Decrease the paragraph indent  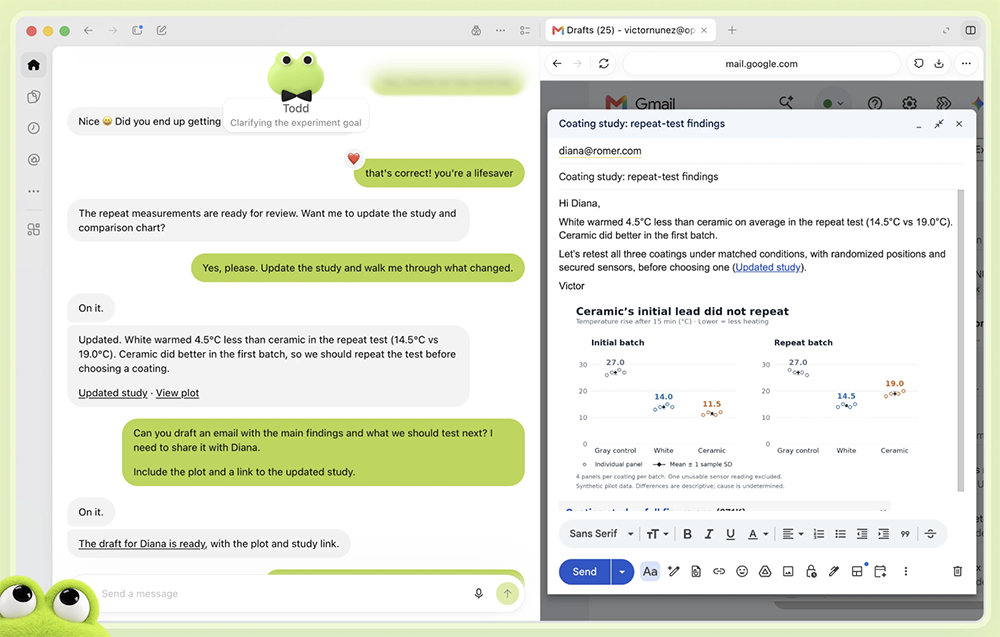tap(862, 534)
